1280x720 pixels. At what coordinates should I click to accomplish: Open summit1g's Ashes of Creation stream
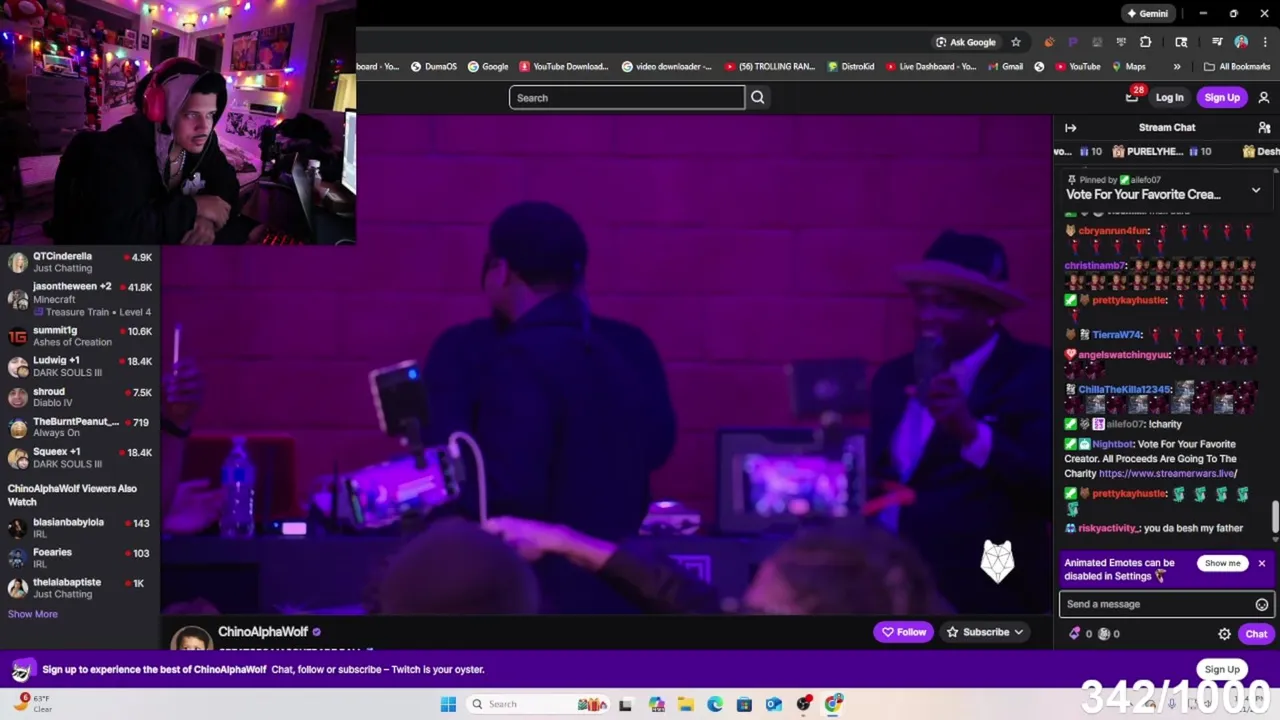(80, 336)
